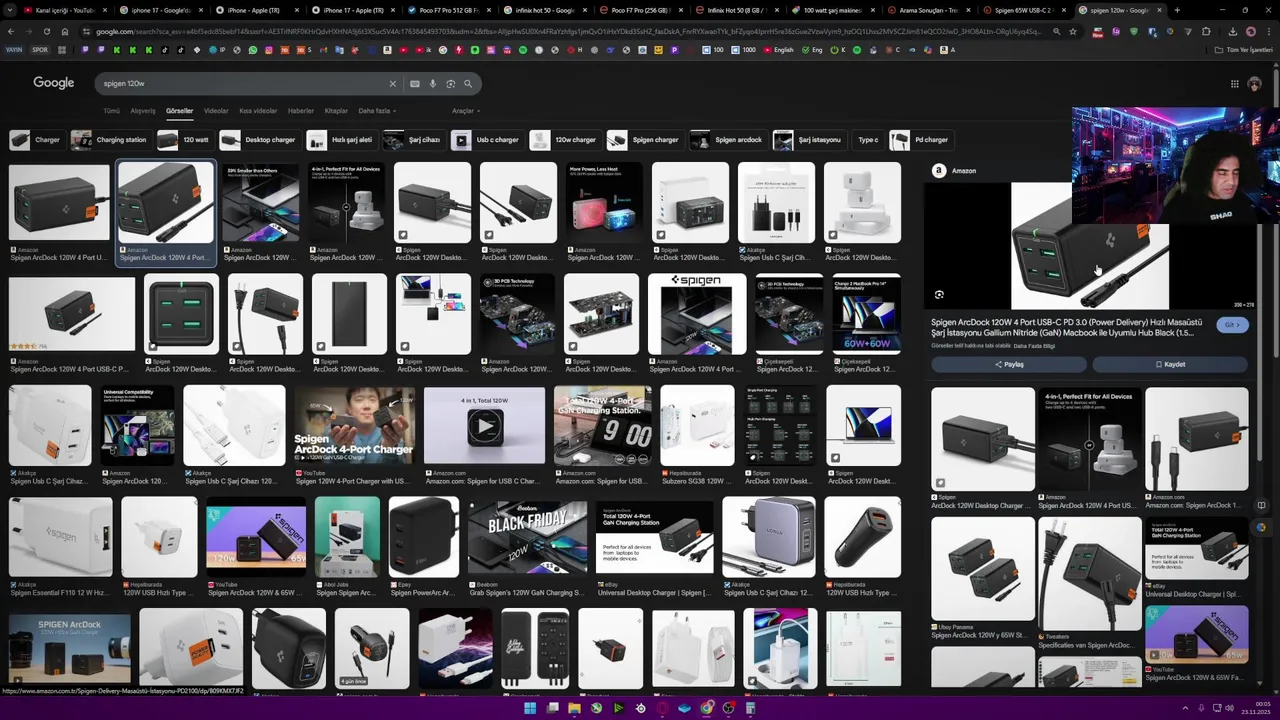Open Chrome icon on taskbar
This screenshot has width=1280, height=720.
(707, 708)
